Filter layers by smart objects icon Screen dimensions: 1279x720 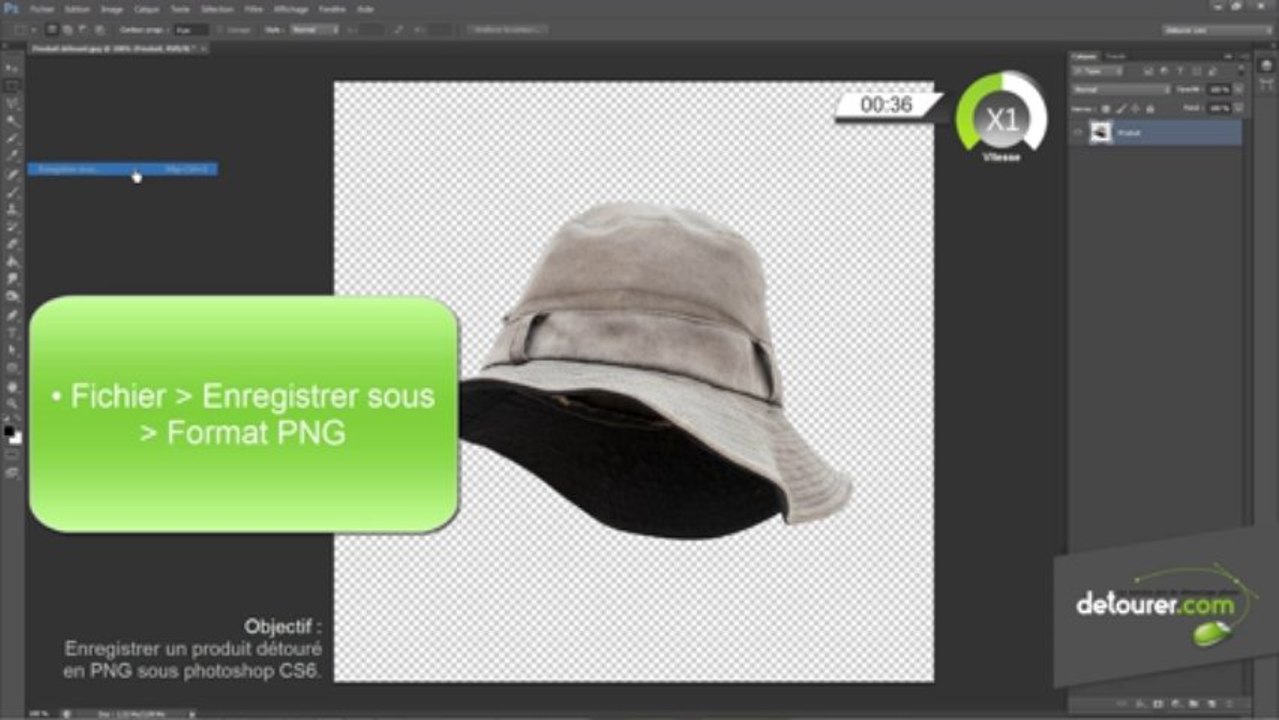click(1212, 71)
